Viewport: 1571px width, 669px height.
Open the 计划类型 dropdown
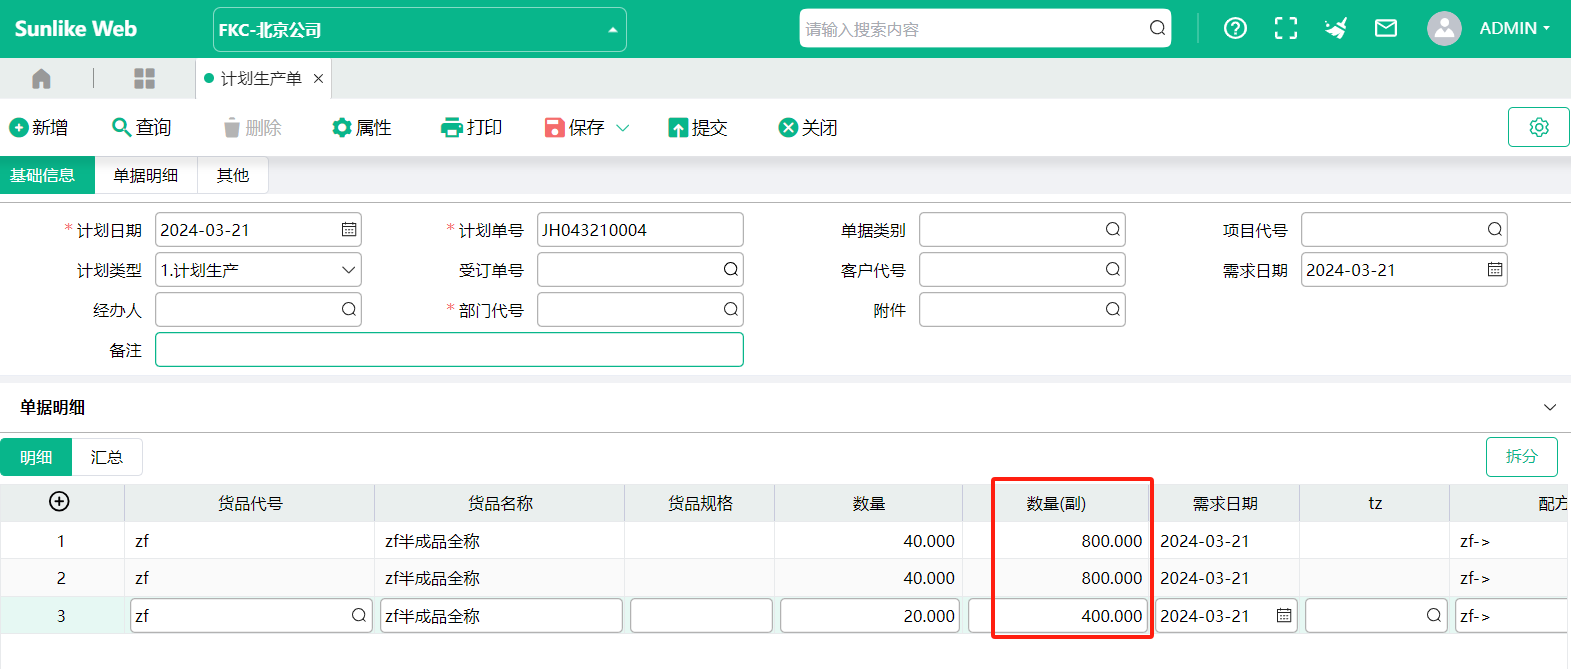347,270
